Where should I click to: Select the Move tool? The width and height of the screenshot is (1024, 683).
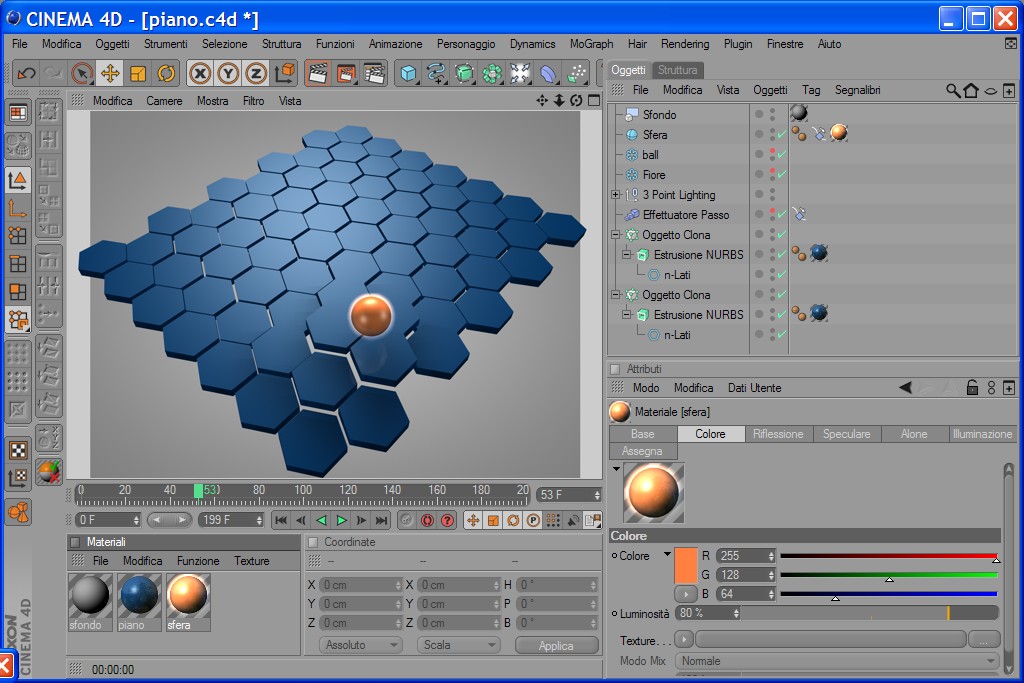pyautogui.click(x=110, y=73)
